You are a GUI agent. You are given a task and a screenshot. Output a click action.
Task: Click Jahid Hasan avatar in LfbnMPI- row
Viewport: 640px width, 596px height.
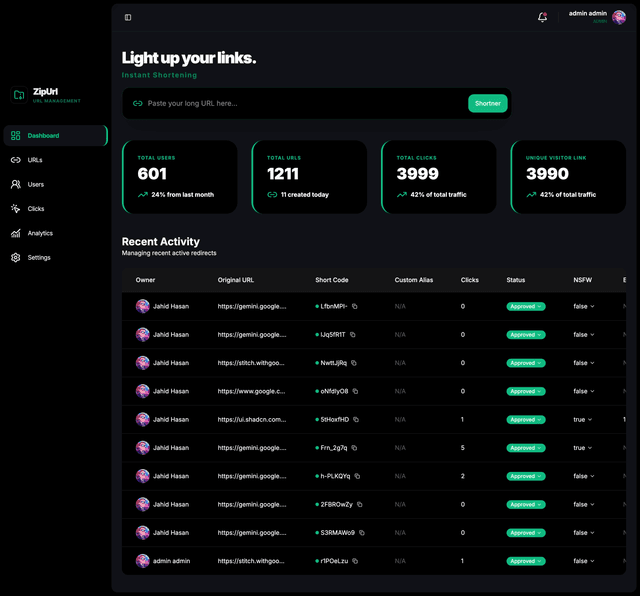point(142,306)
